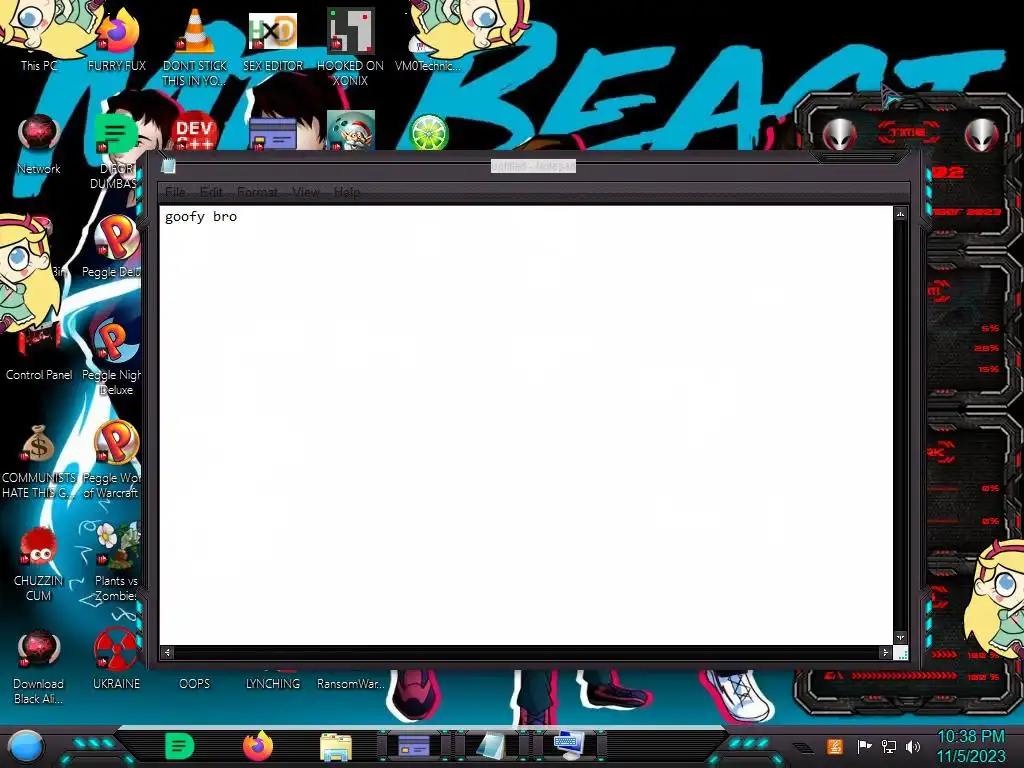Open the red Dev-C++ desktop icon
Viewport: 1024px width, 768px height.
click(195, 133)
